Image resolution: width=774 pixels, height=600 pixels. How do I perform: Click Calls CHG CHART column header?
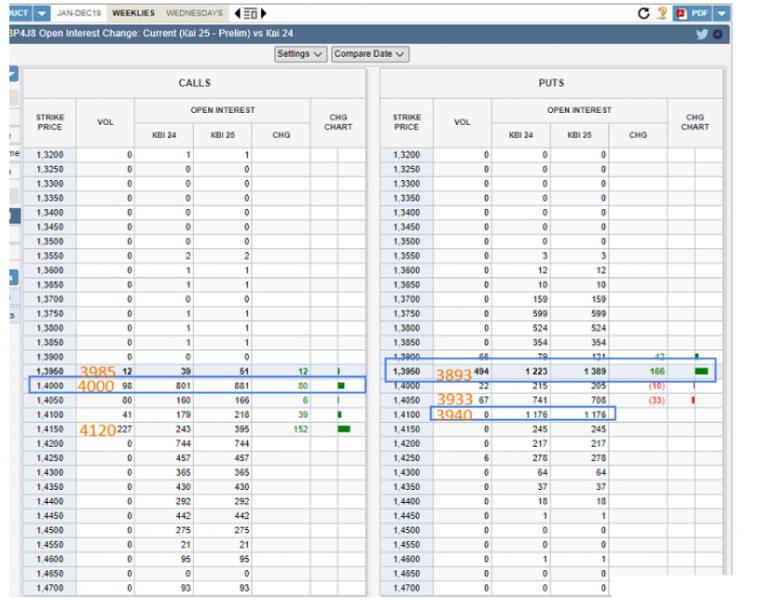pyautogui.click(x=338, y=122)
